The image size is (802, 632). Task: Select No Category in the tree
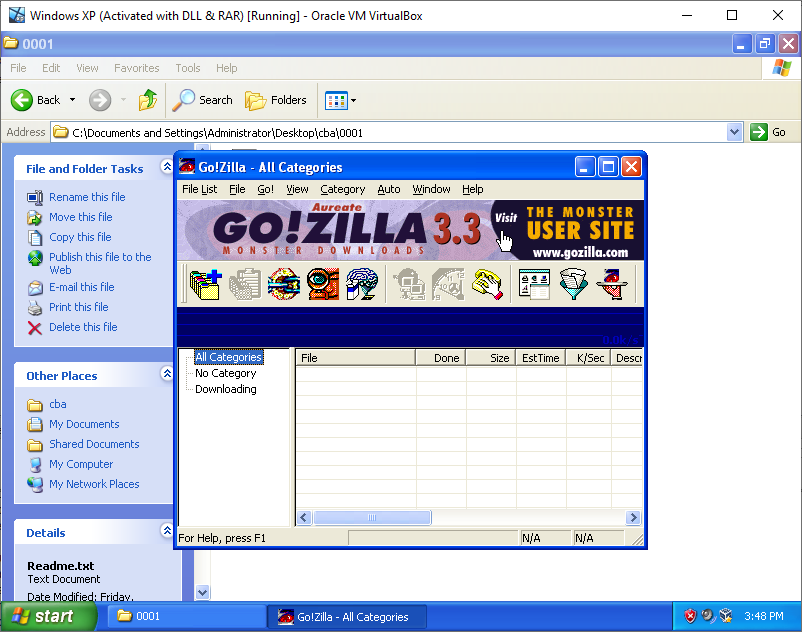pos(226,373)
